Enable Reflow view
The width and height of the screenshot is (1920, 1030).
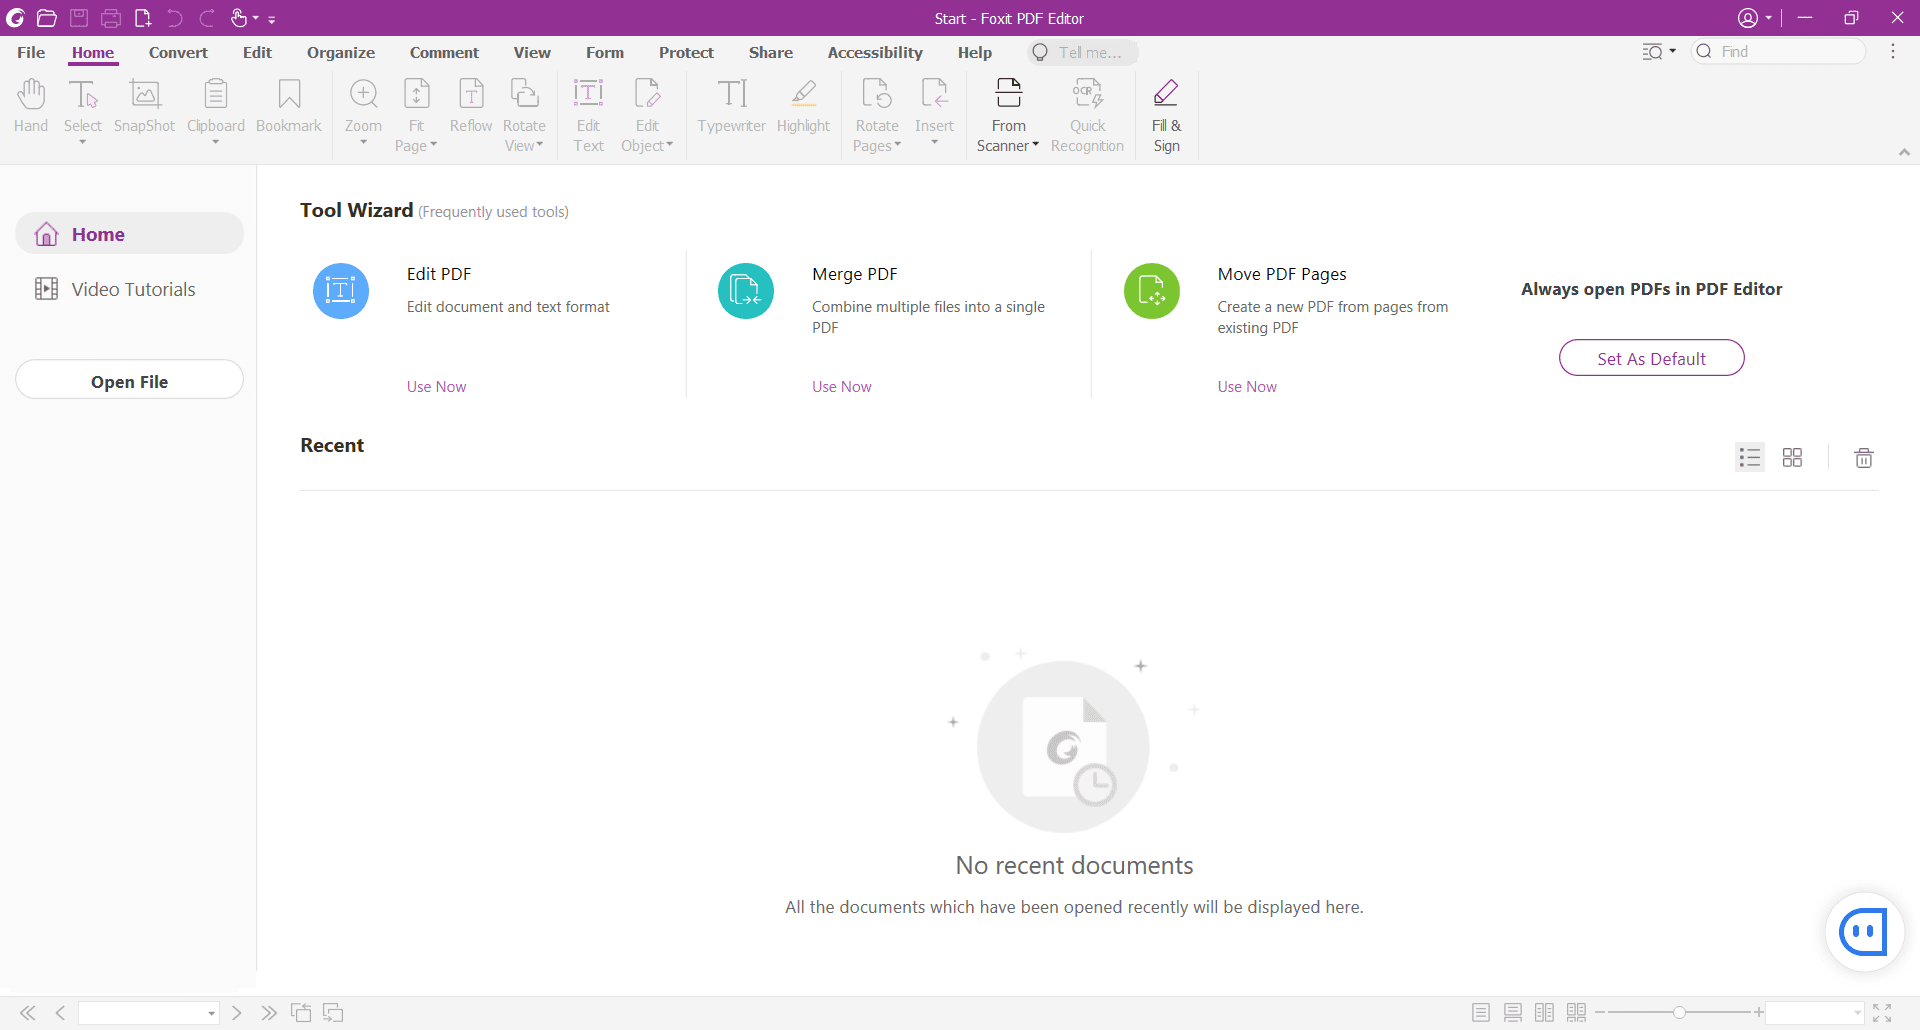coord(470,108)
